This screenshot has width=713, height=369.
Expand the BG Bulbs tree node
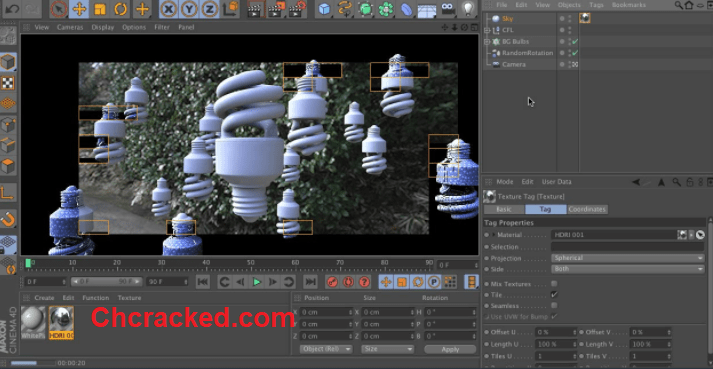click(487, 41)
